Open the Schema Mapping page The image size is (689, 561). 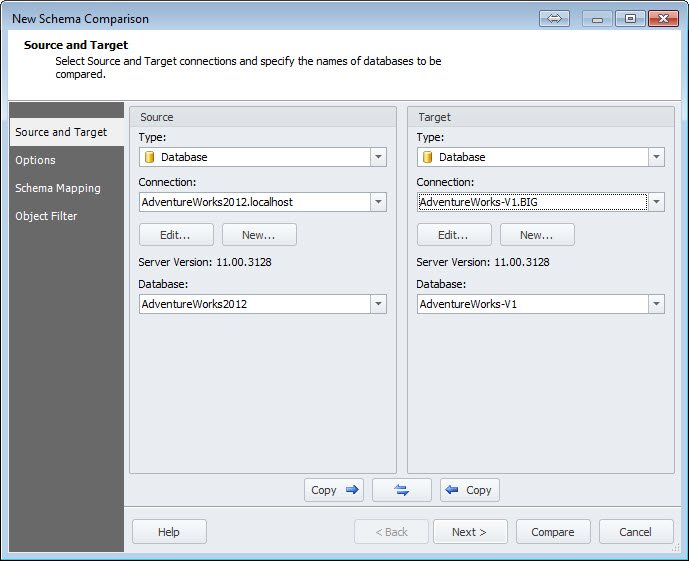[x=58, y=188]
